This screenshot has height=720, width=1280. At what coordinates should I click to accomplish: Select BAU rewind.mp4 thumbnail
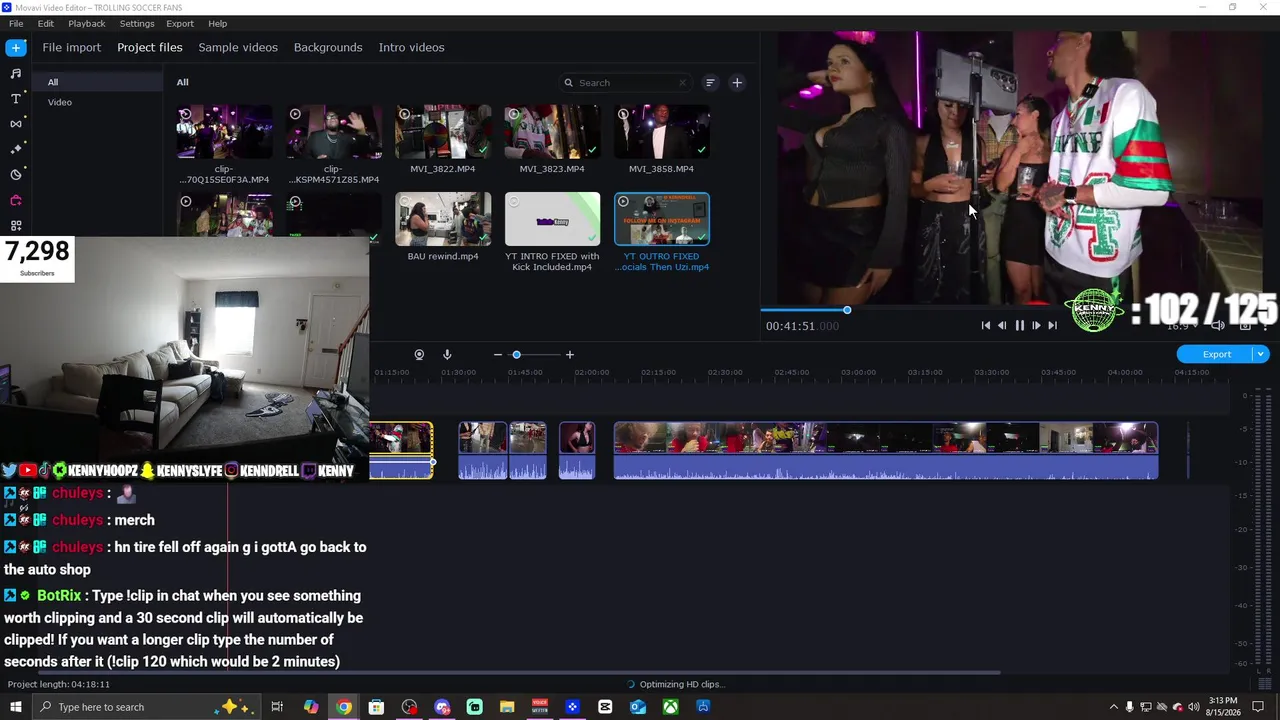[x=443, y=219]
